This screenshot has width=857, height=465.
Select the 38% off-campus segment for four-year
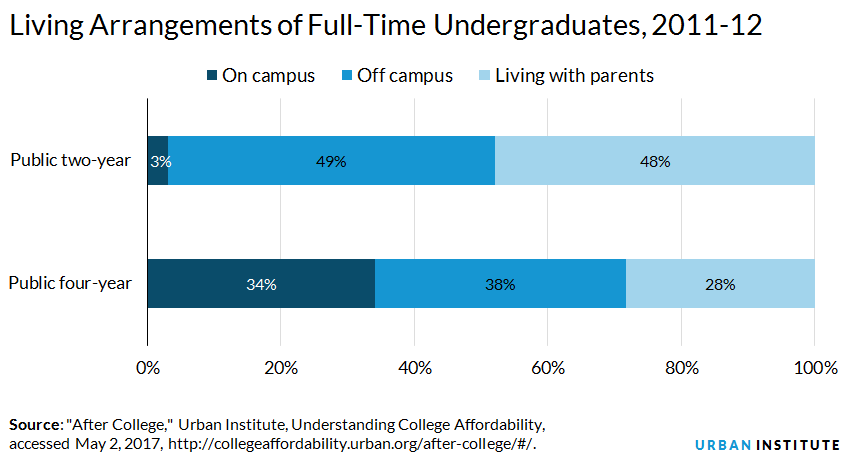click(x=501, y=284)
